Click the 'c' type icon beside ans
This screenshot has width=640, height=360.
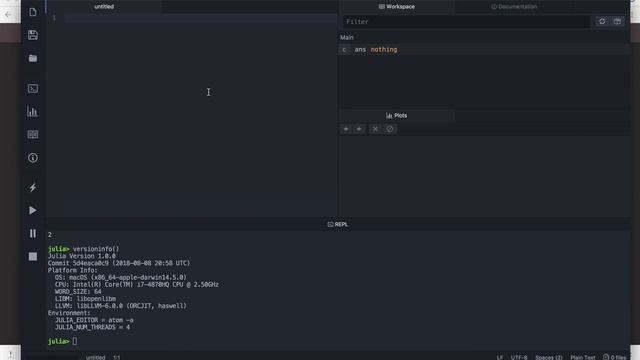(344, 50)
